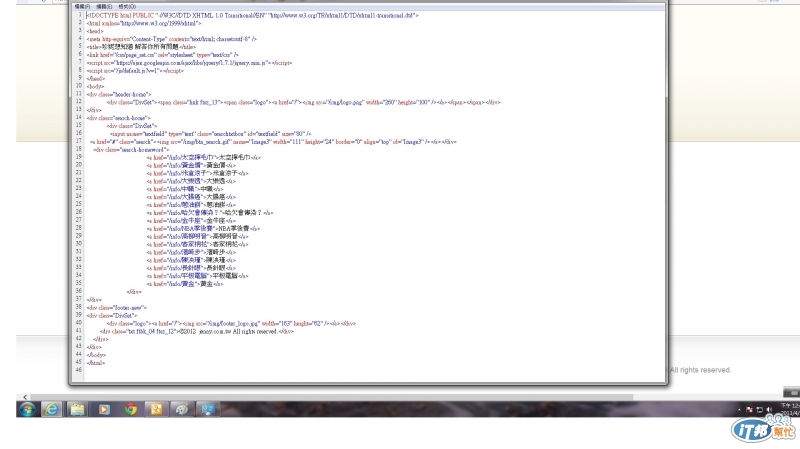Click the btn_search.gif image line
Image resolution: width=800 pixels, height=449 pixels.
click(273, 142)
